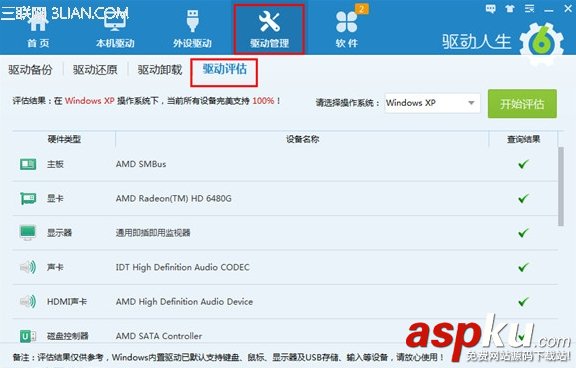Click the dropdown arrow beside Windows XP

click(x=471, y=103)
